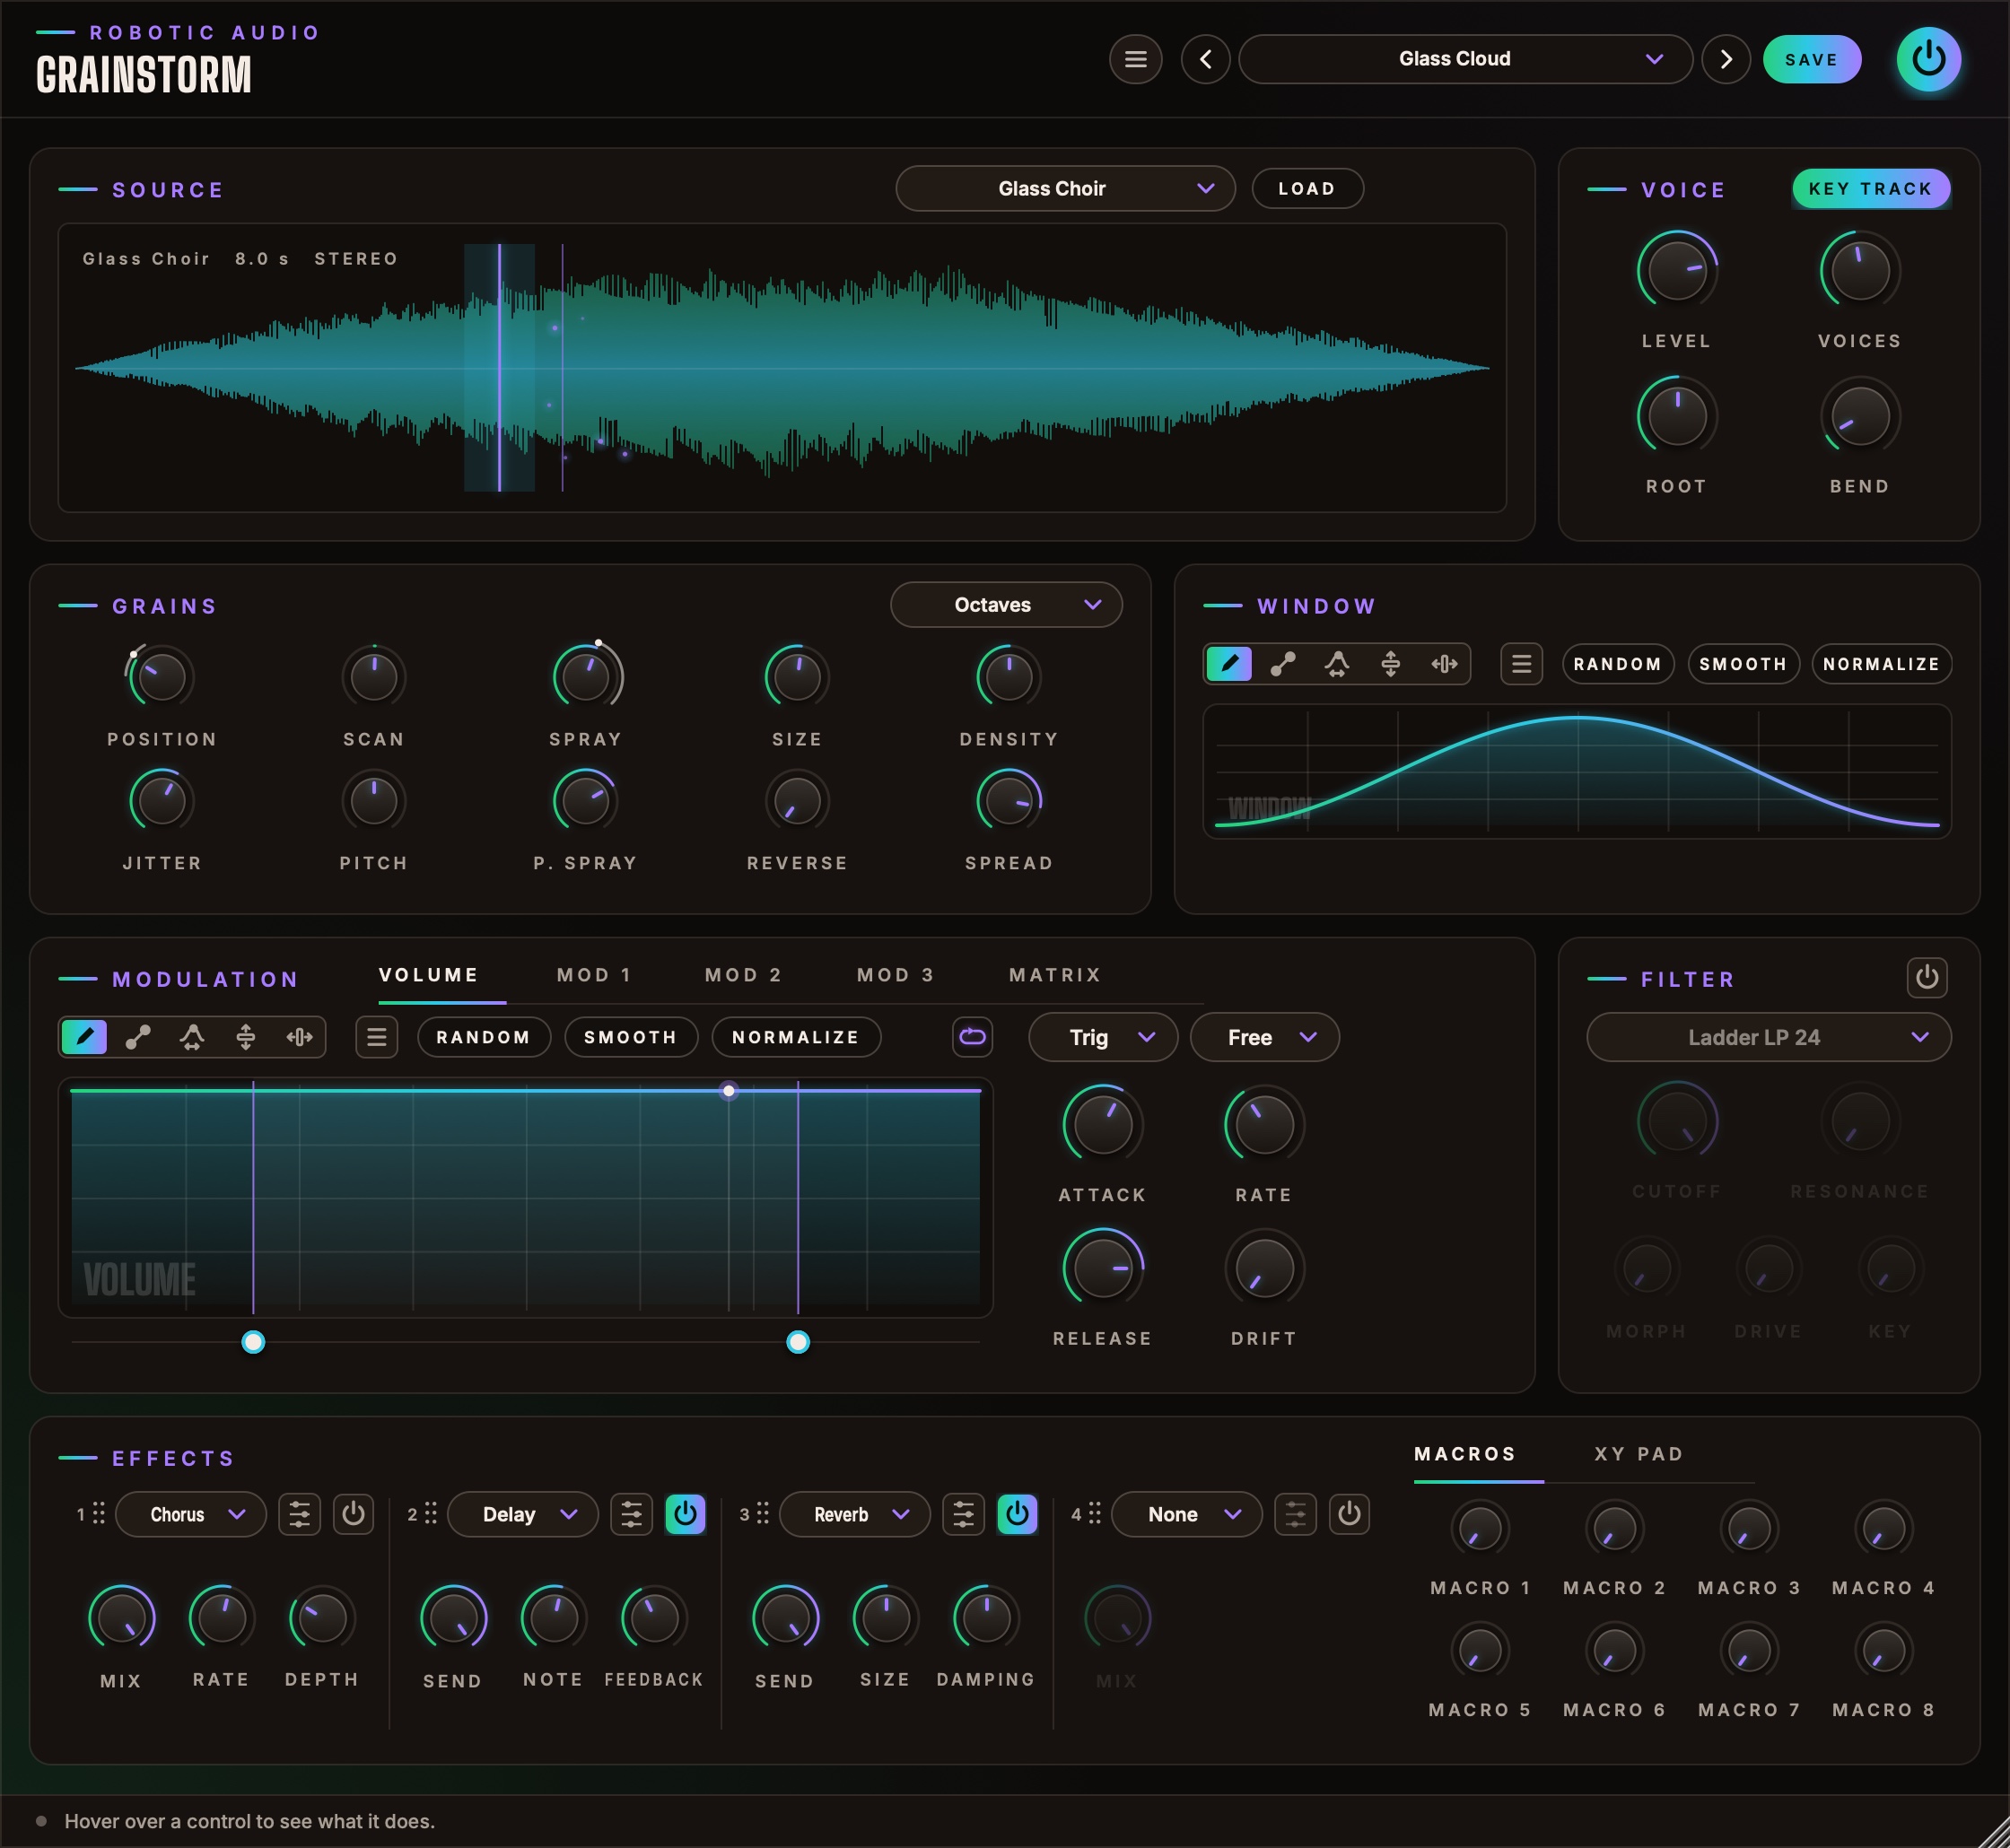Select the pencil draw tool in Window

pyautogui.click(x=1229, y=664)
